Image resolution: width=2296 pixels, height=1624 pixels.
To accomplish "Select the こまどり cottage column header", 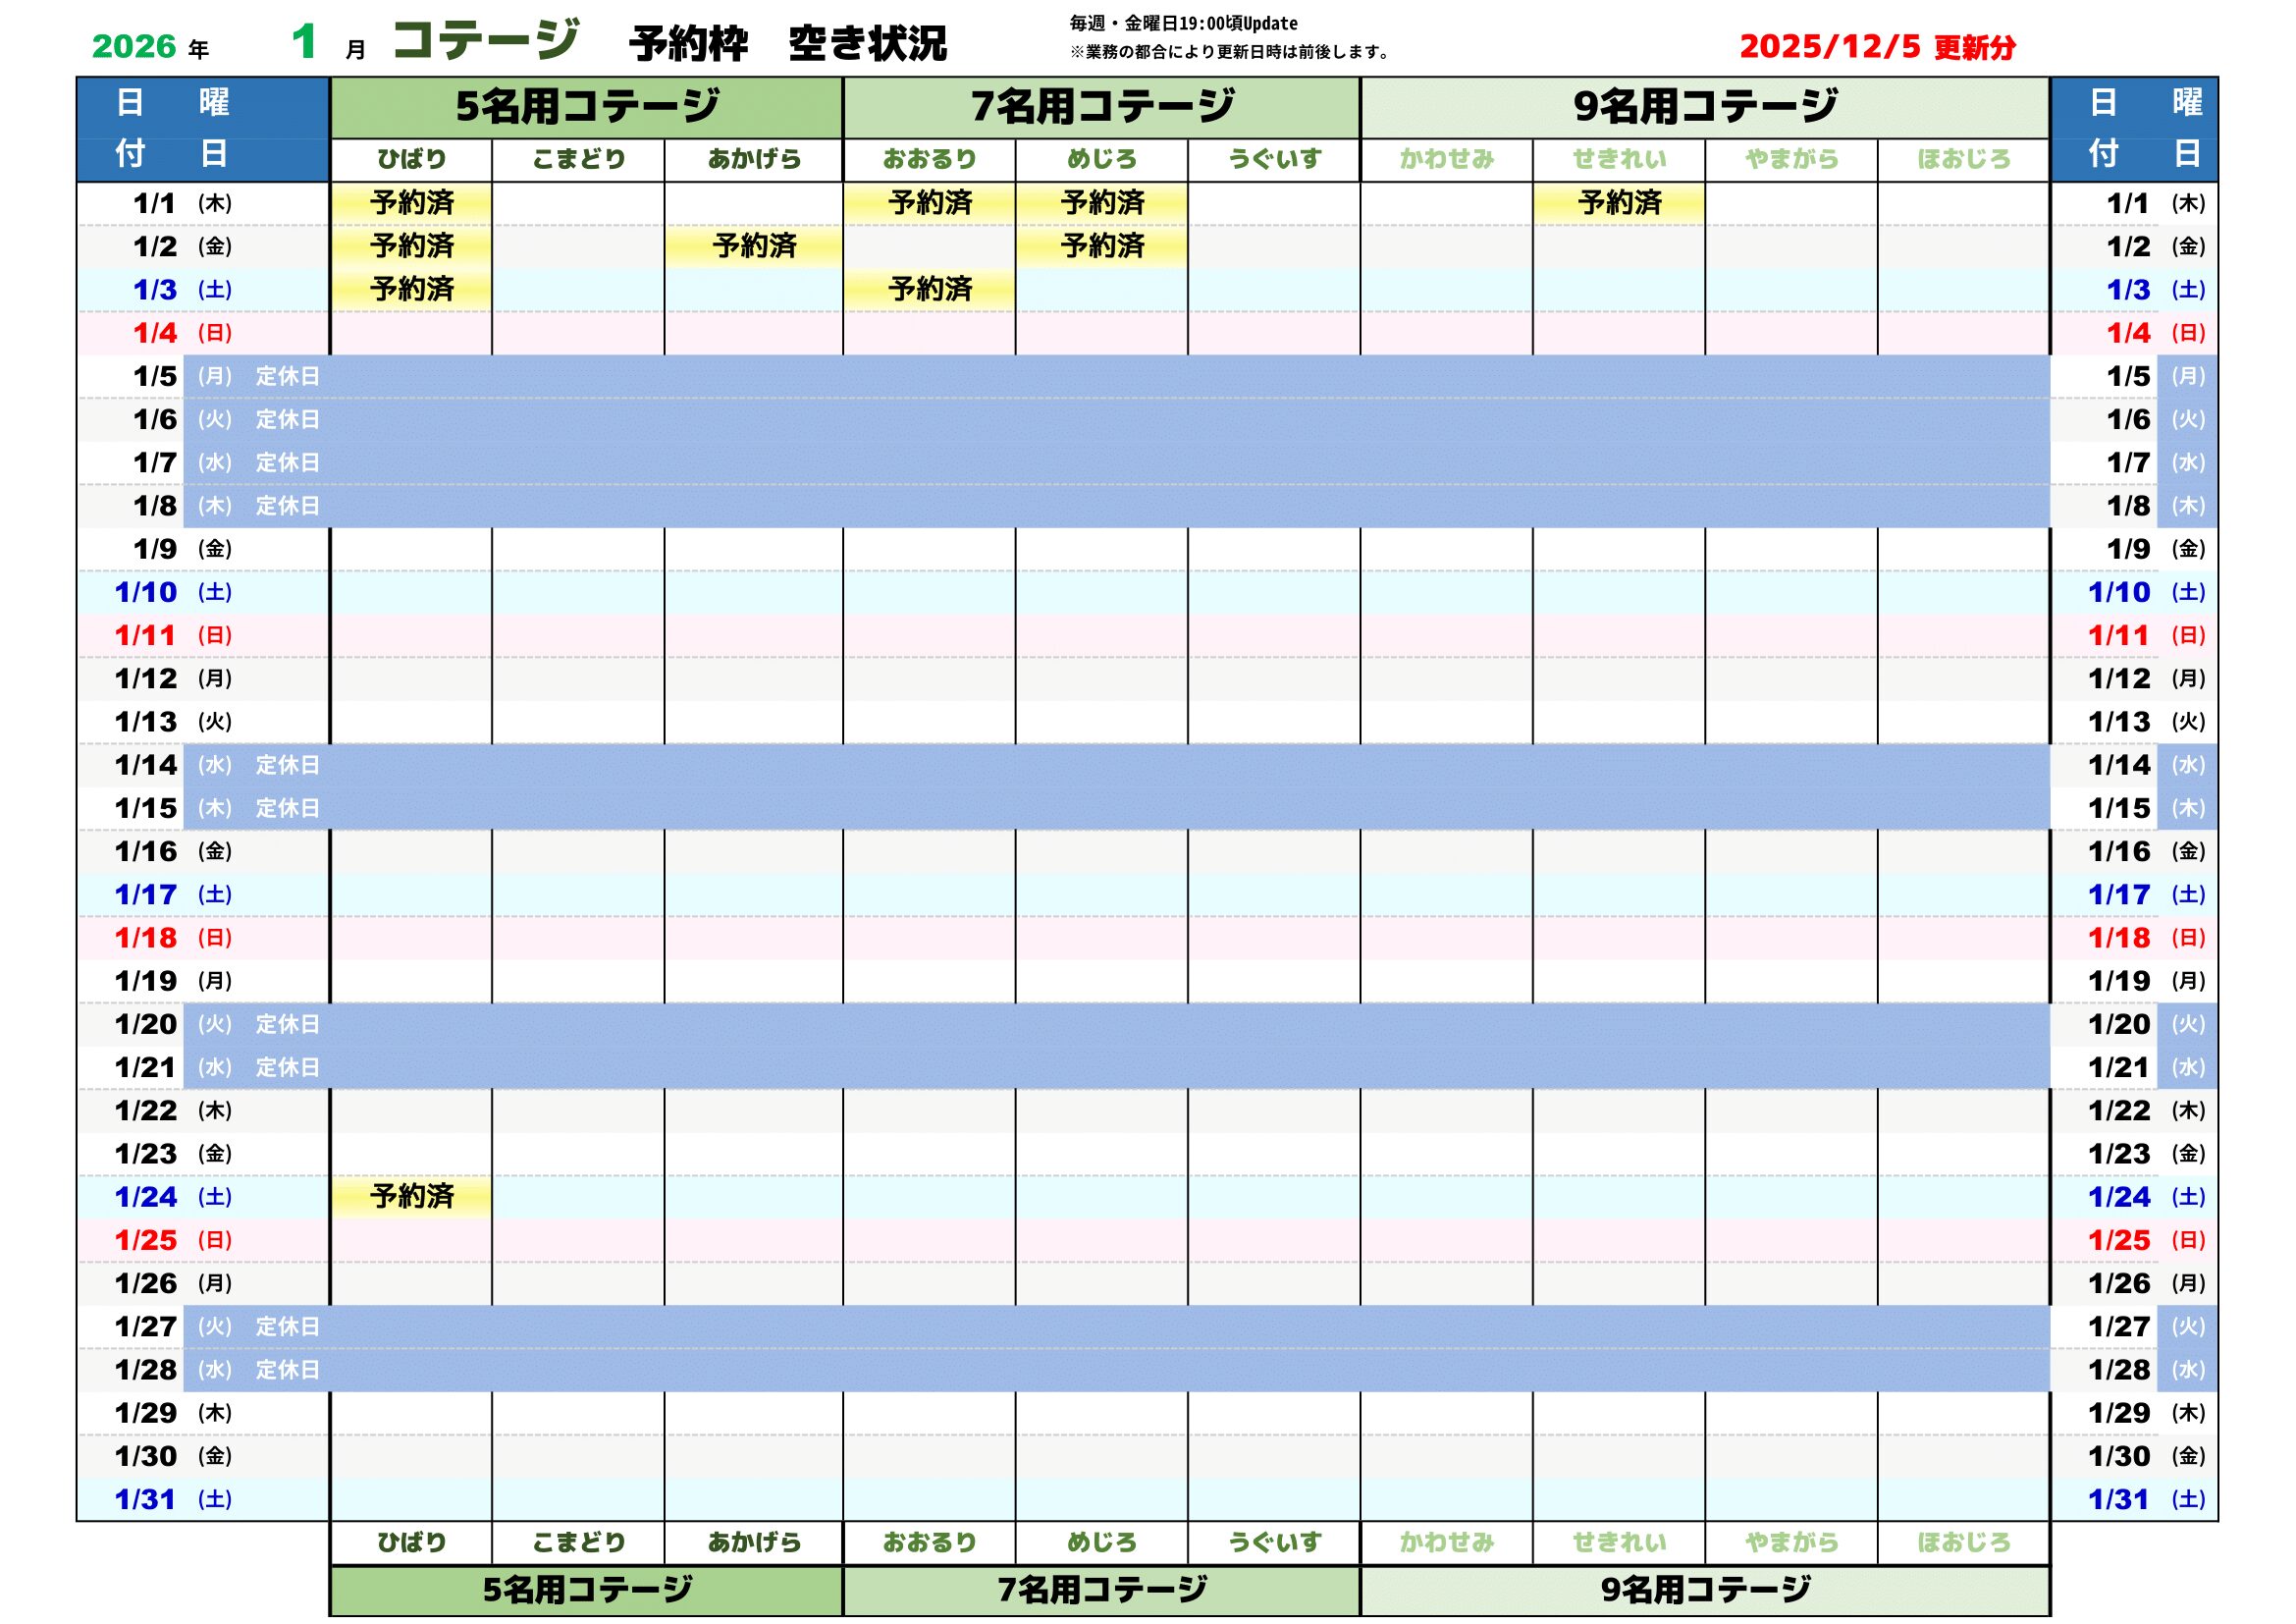I will click(578, 158).
